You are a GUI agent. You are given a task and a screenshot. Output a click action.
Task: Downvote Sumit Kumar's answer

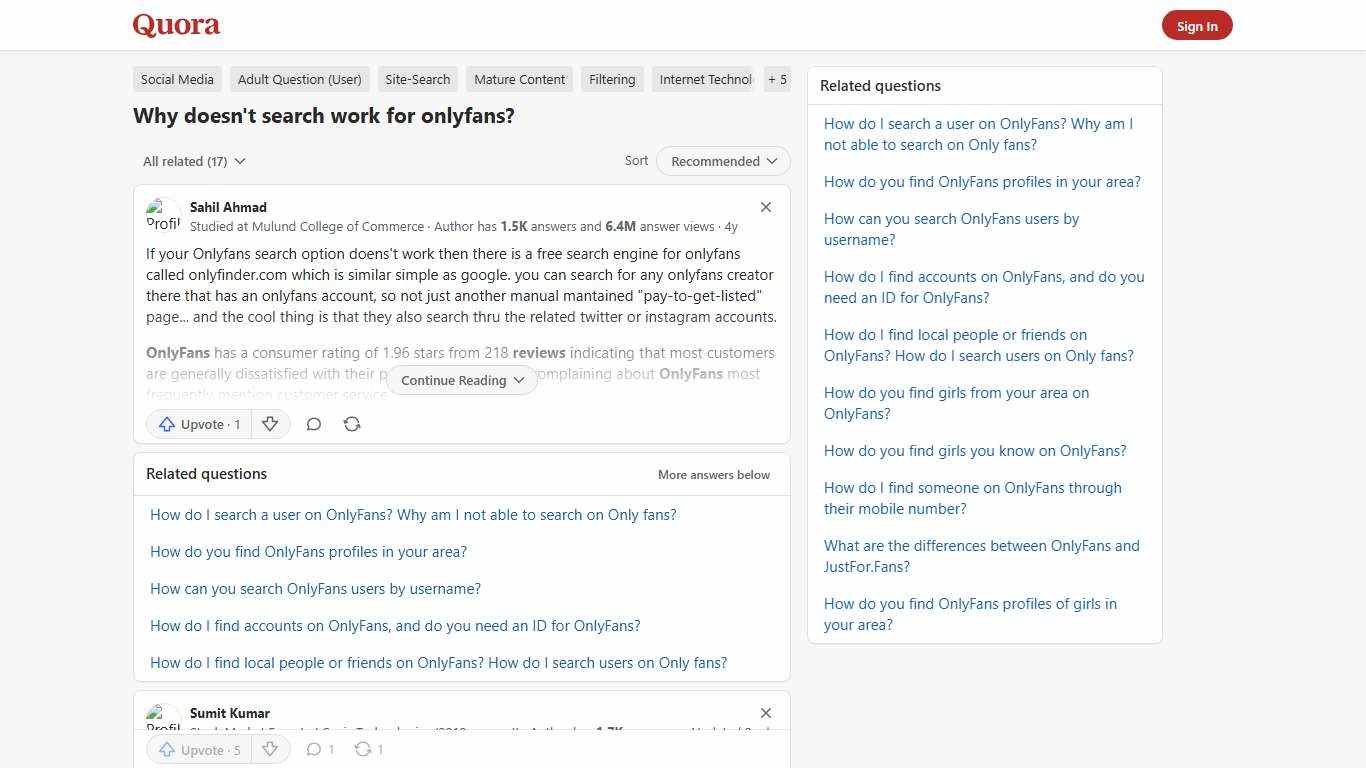pos(270,749)
